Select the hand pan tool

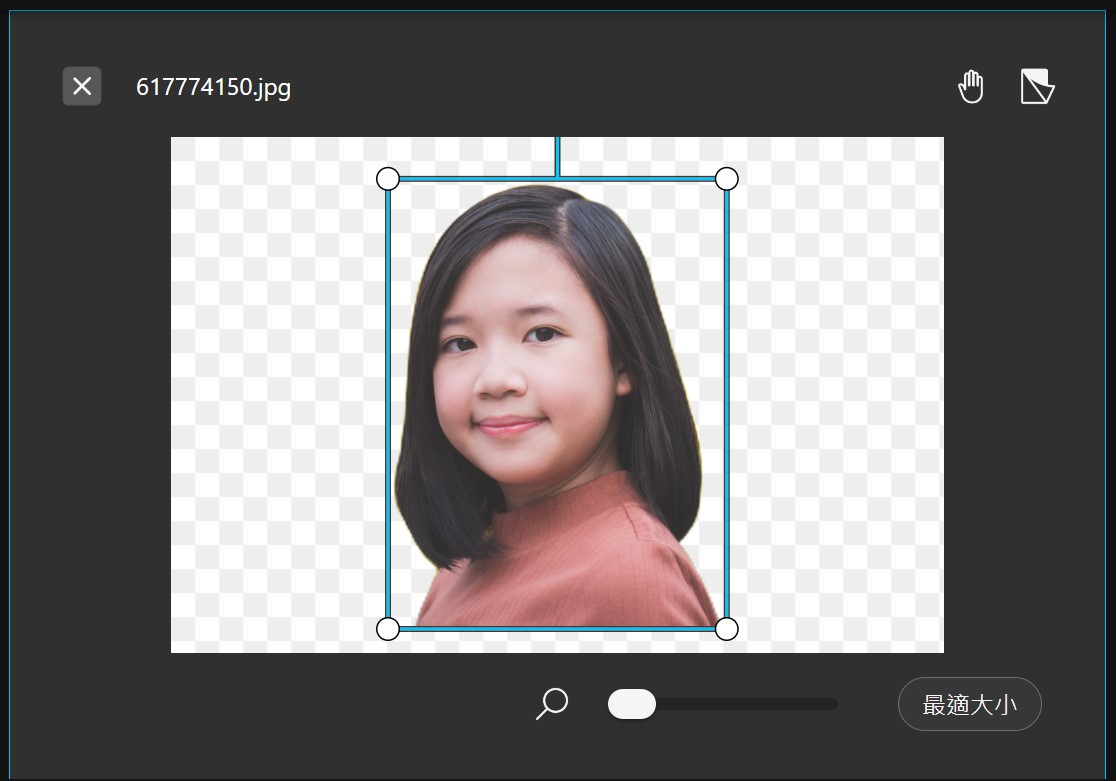point(971,87)
